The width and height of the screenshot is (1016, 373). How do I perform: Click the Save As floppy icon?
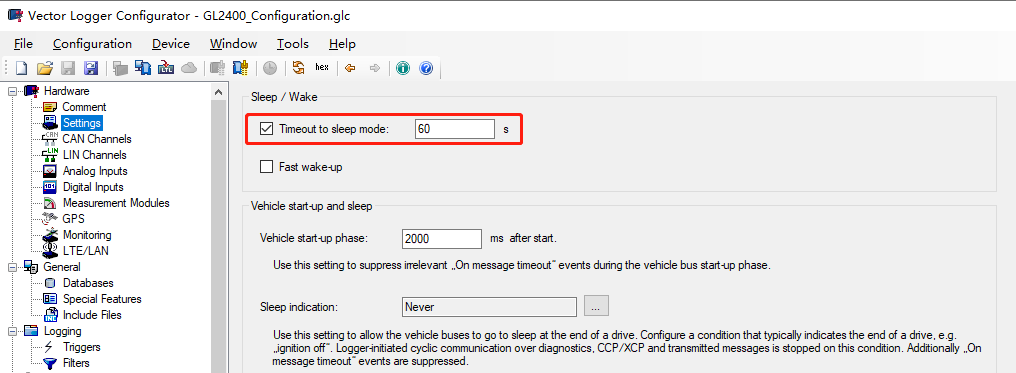91,68
